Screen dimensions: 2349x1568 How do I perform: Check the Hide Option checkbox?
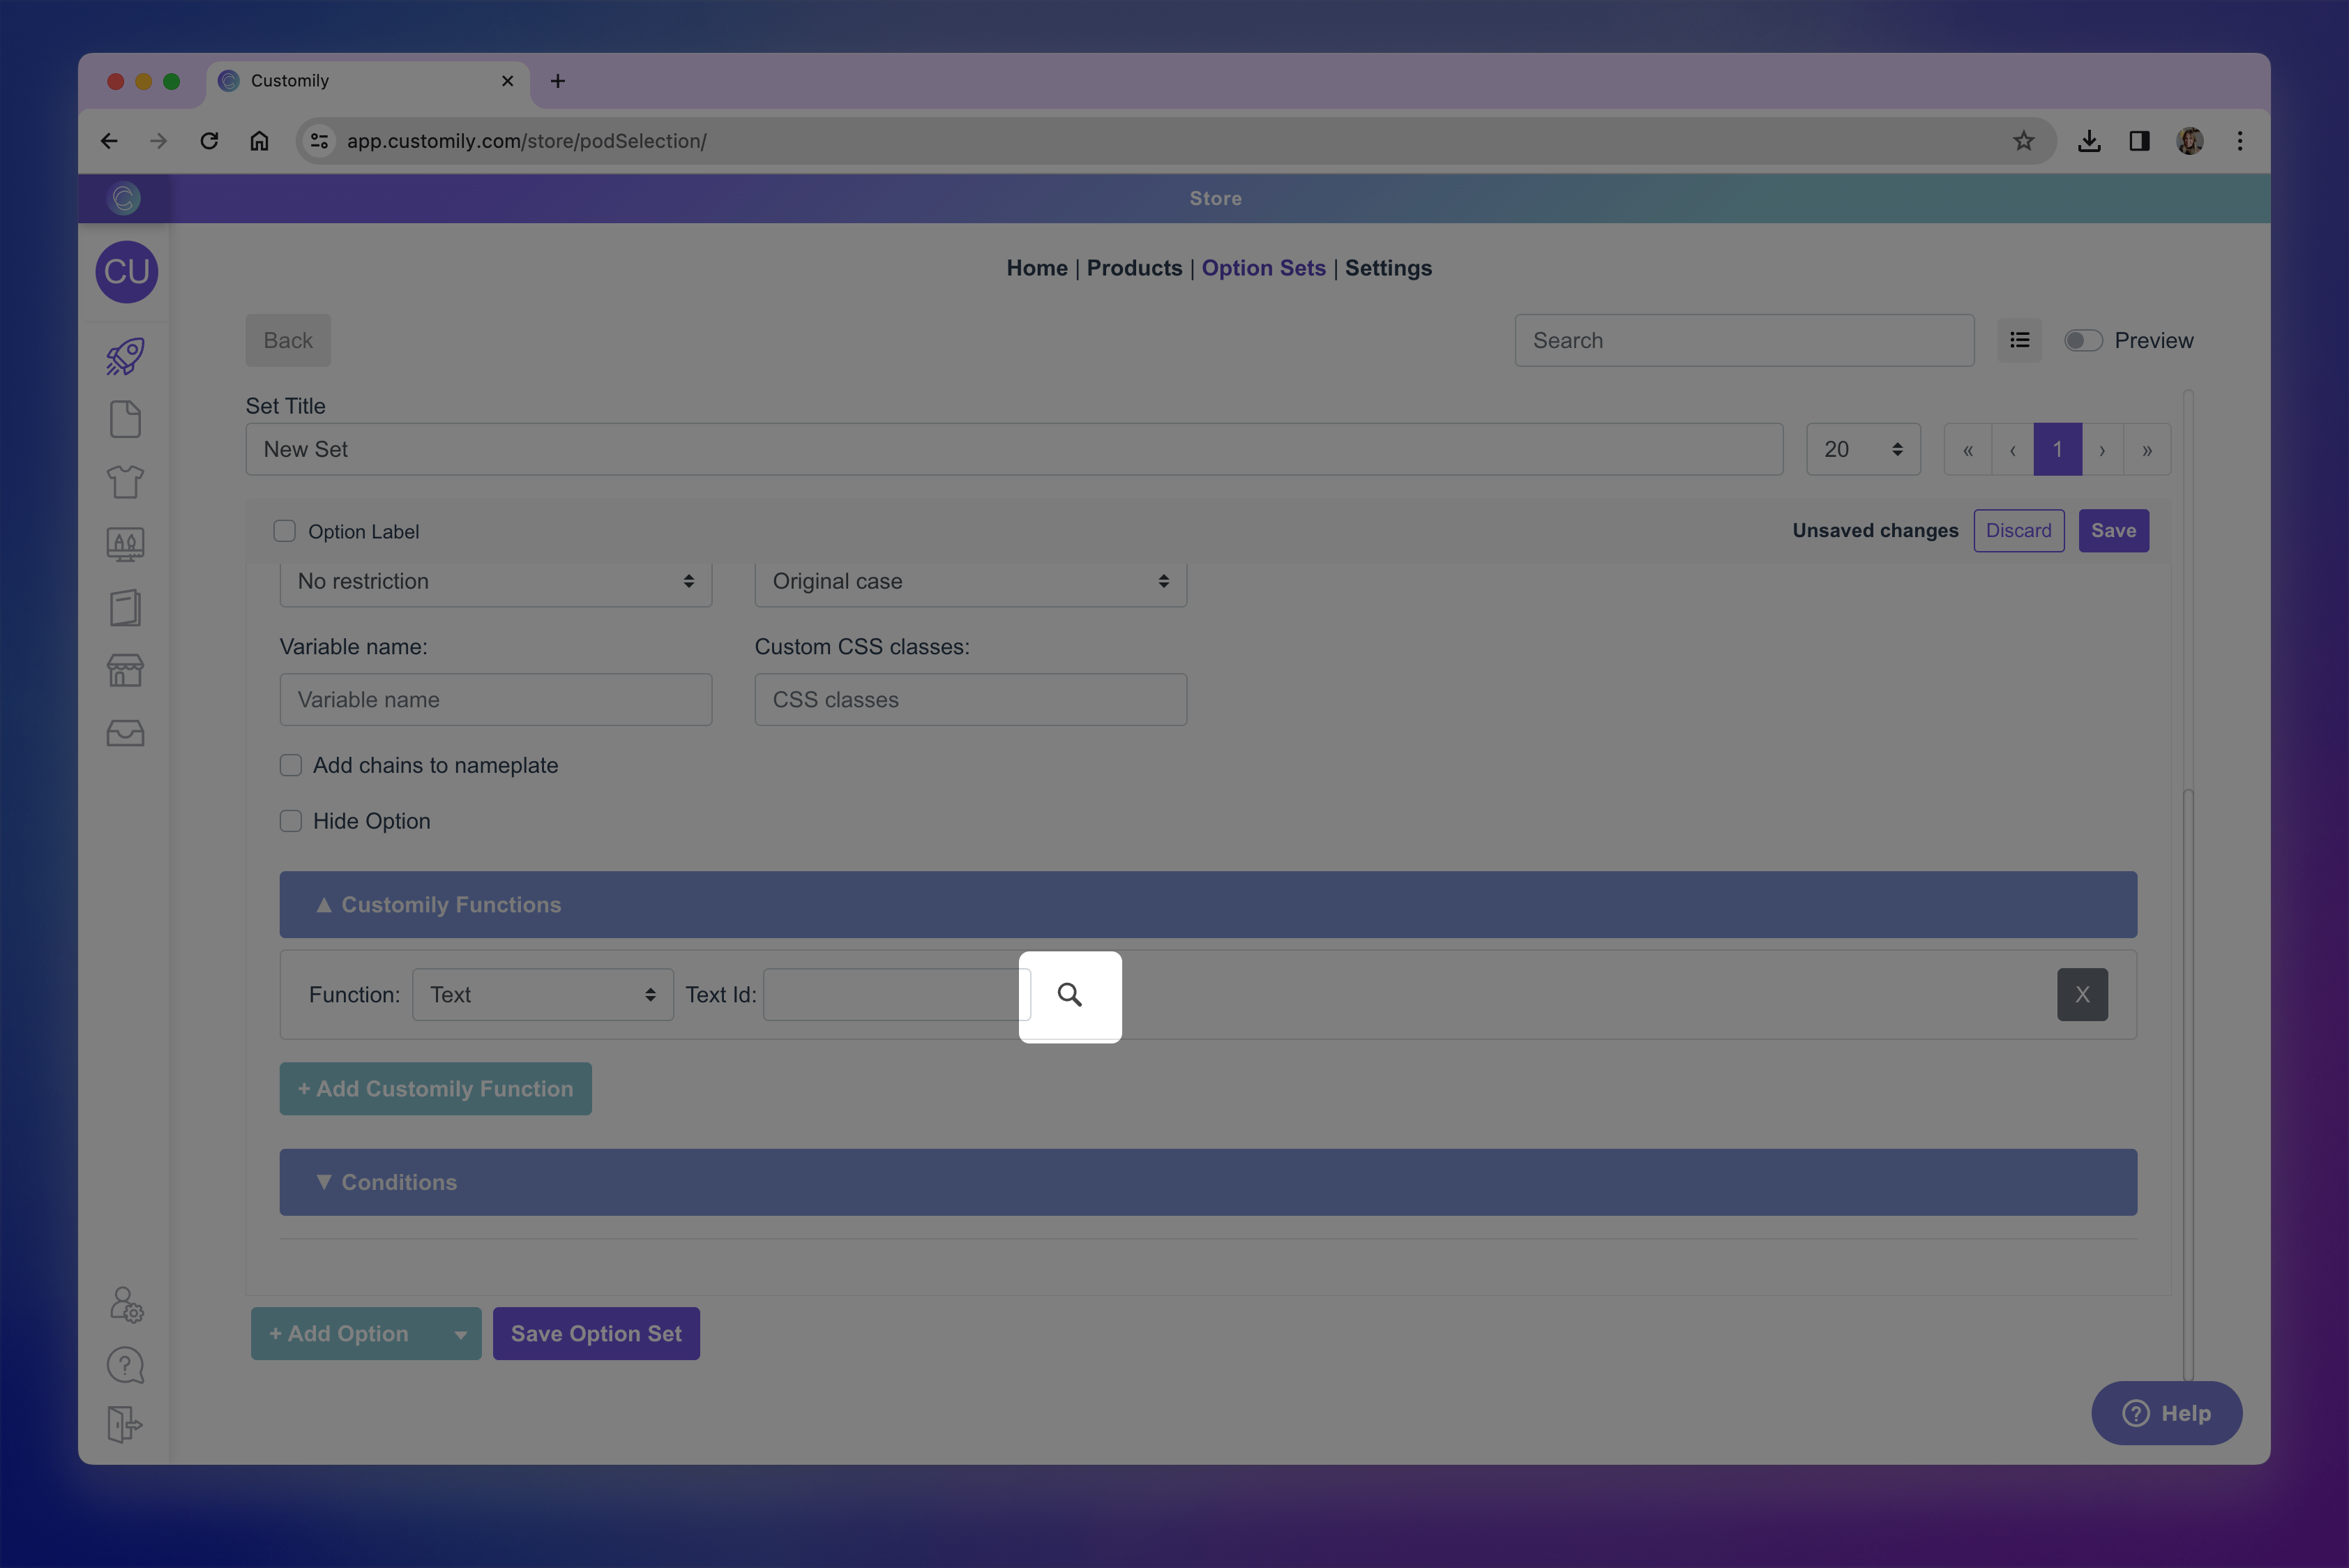[291, 821]
